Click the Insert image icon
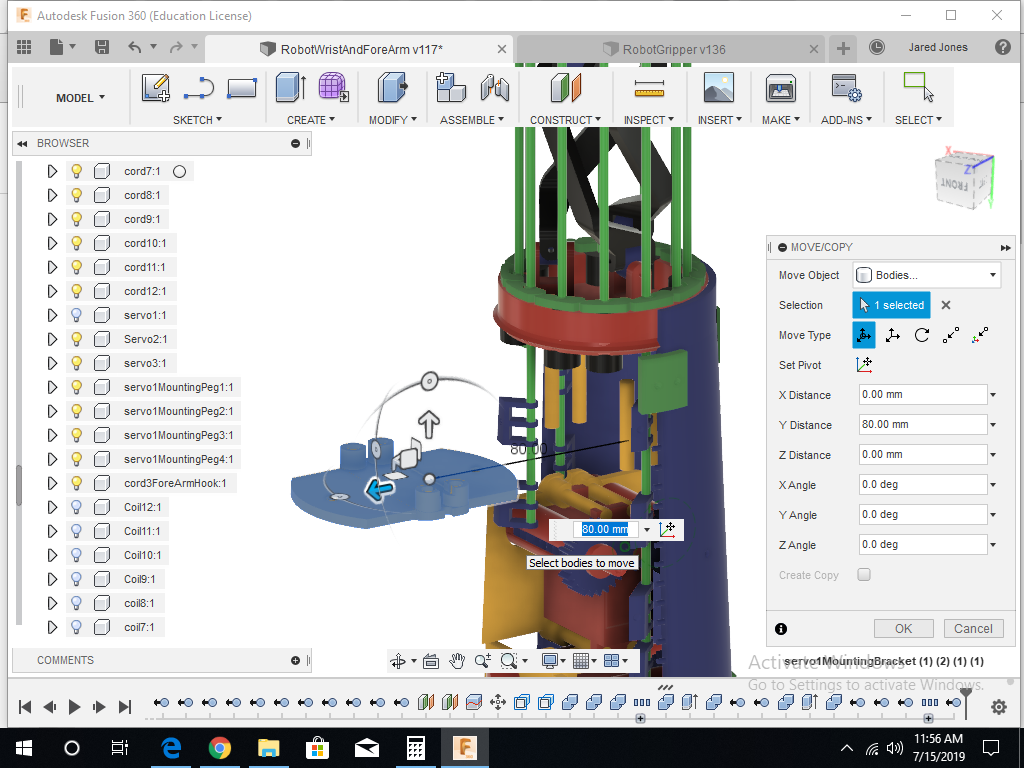Image resolution: width=1024 pixels, height=768 pixels. point(718,88)
